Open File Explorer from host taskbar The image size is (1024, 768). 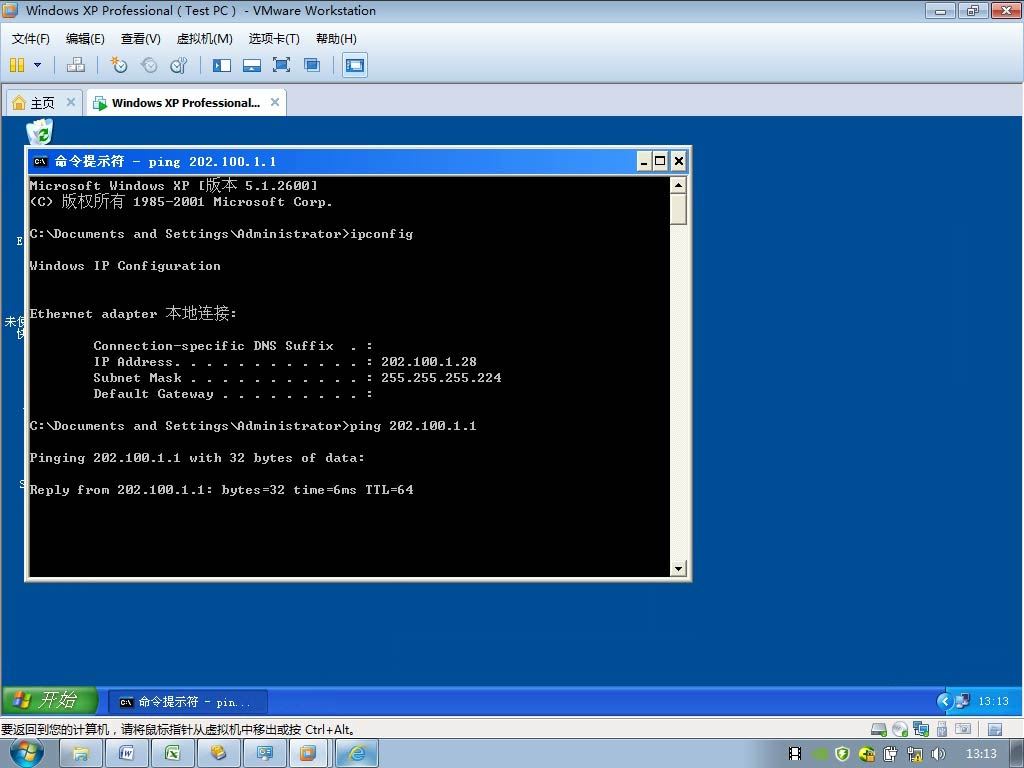tap(80, 754)
